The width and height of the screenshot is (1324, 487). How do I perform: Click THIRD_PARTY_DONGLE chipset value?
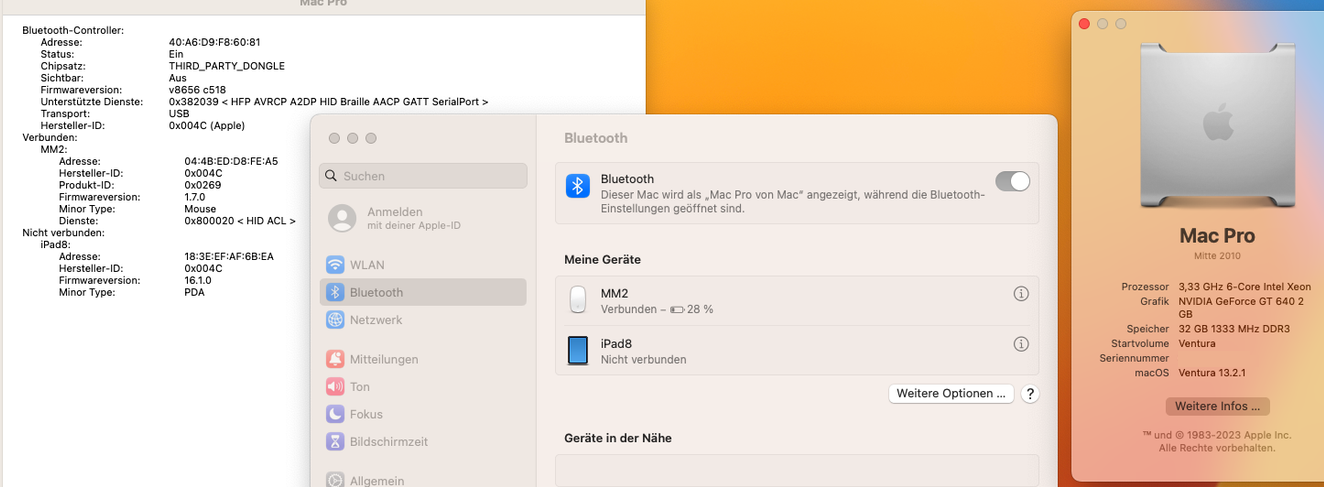[226, 66]
